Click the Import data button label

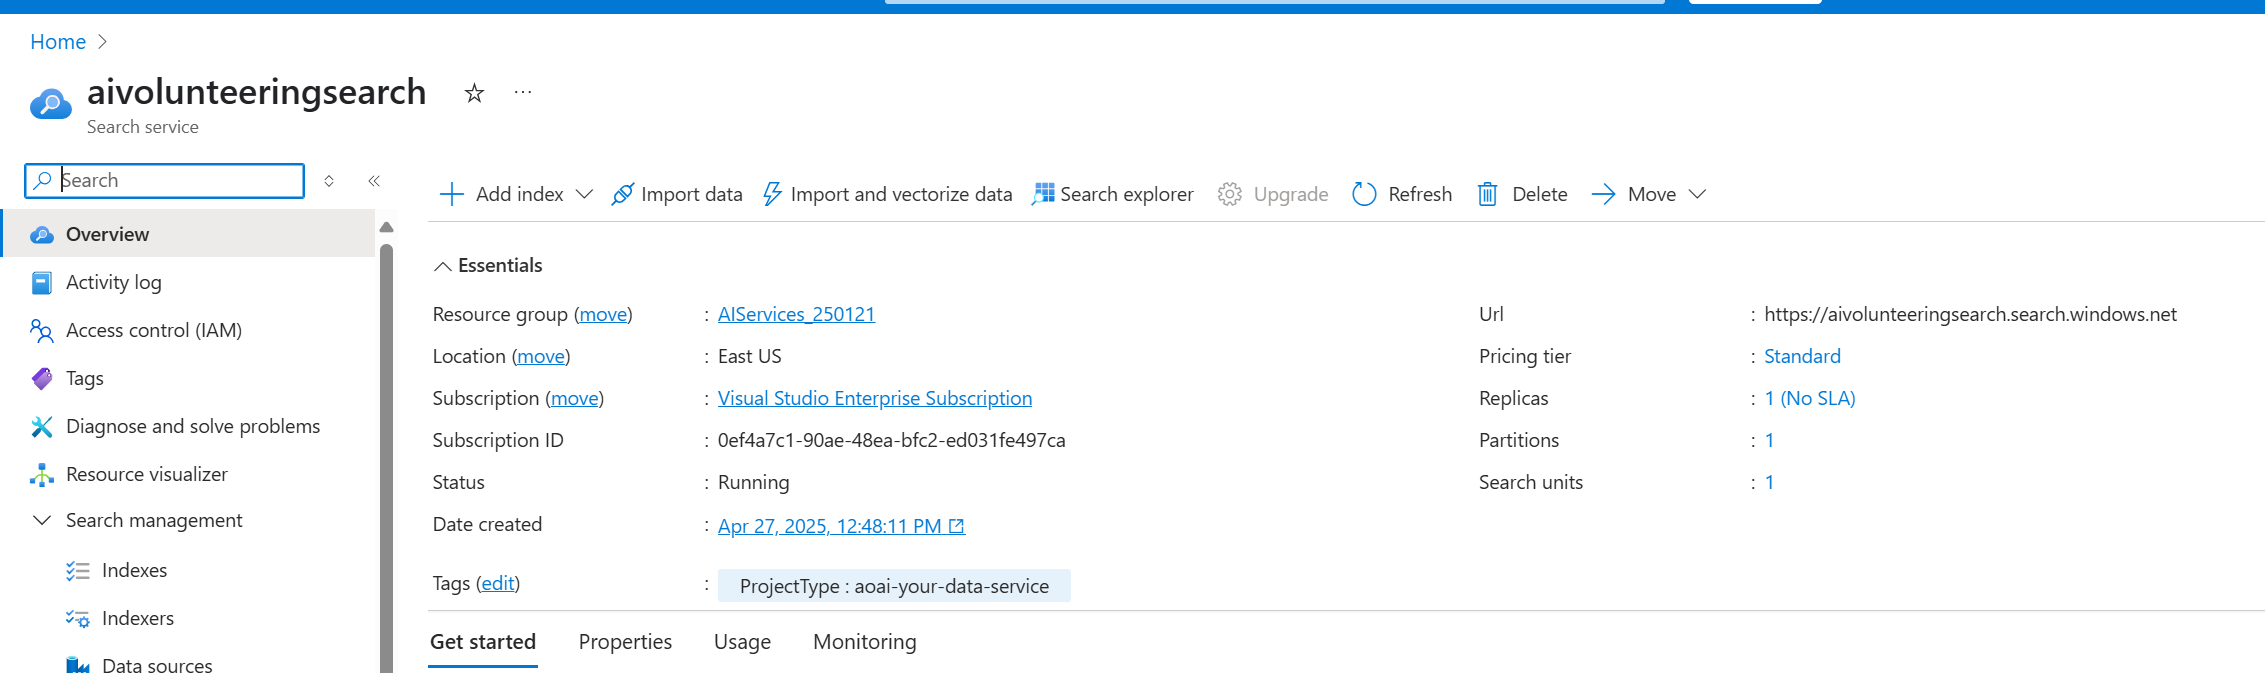pyautogui.click(x=692, y=194)
